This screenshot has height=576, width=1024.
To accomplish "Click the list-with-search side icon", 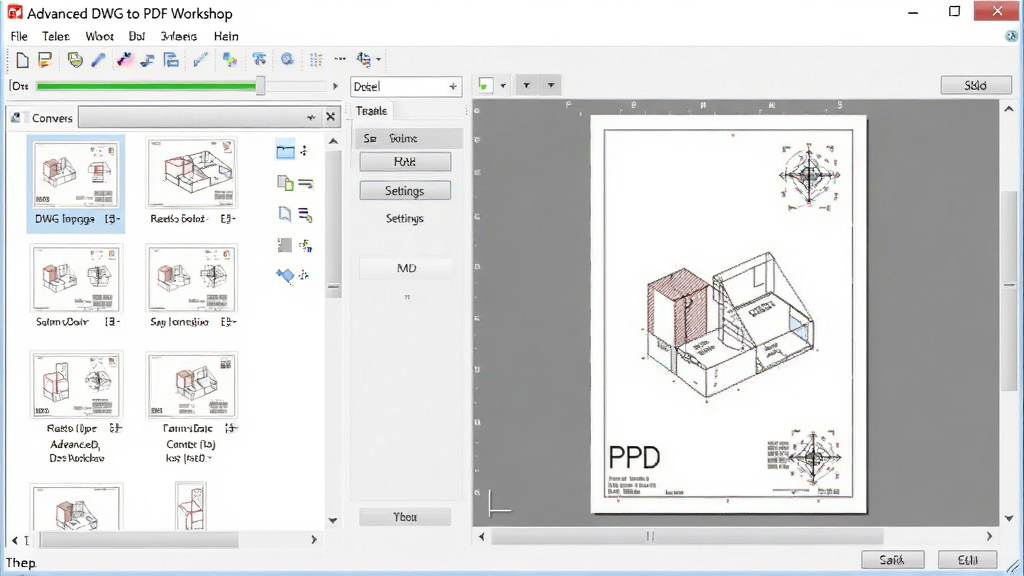I will [x=305, y=214].
